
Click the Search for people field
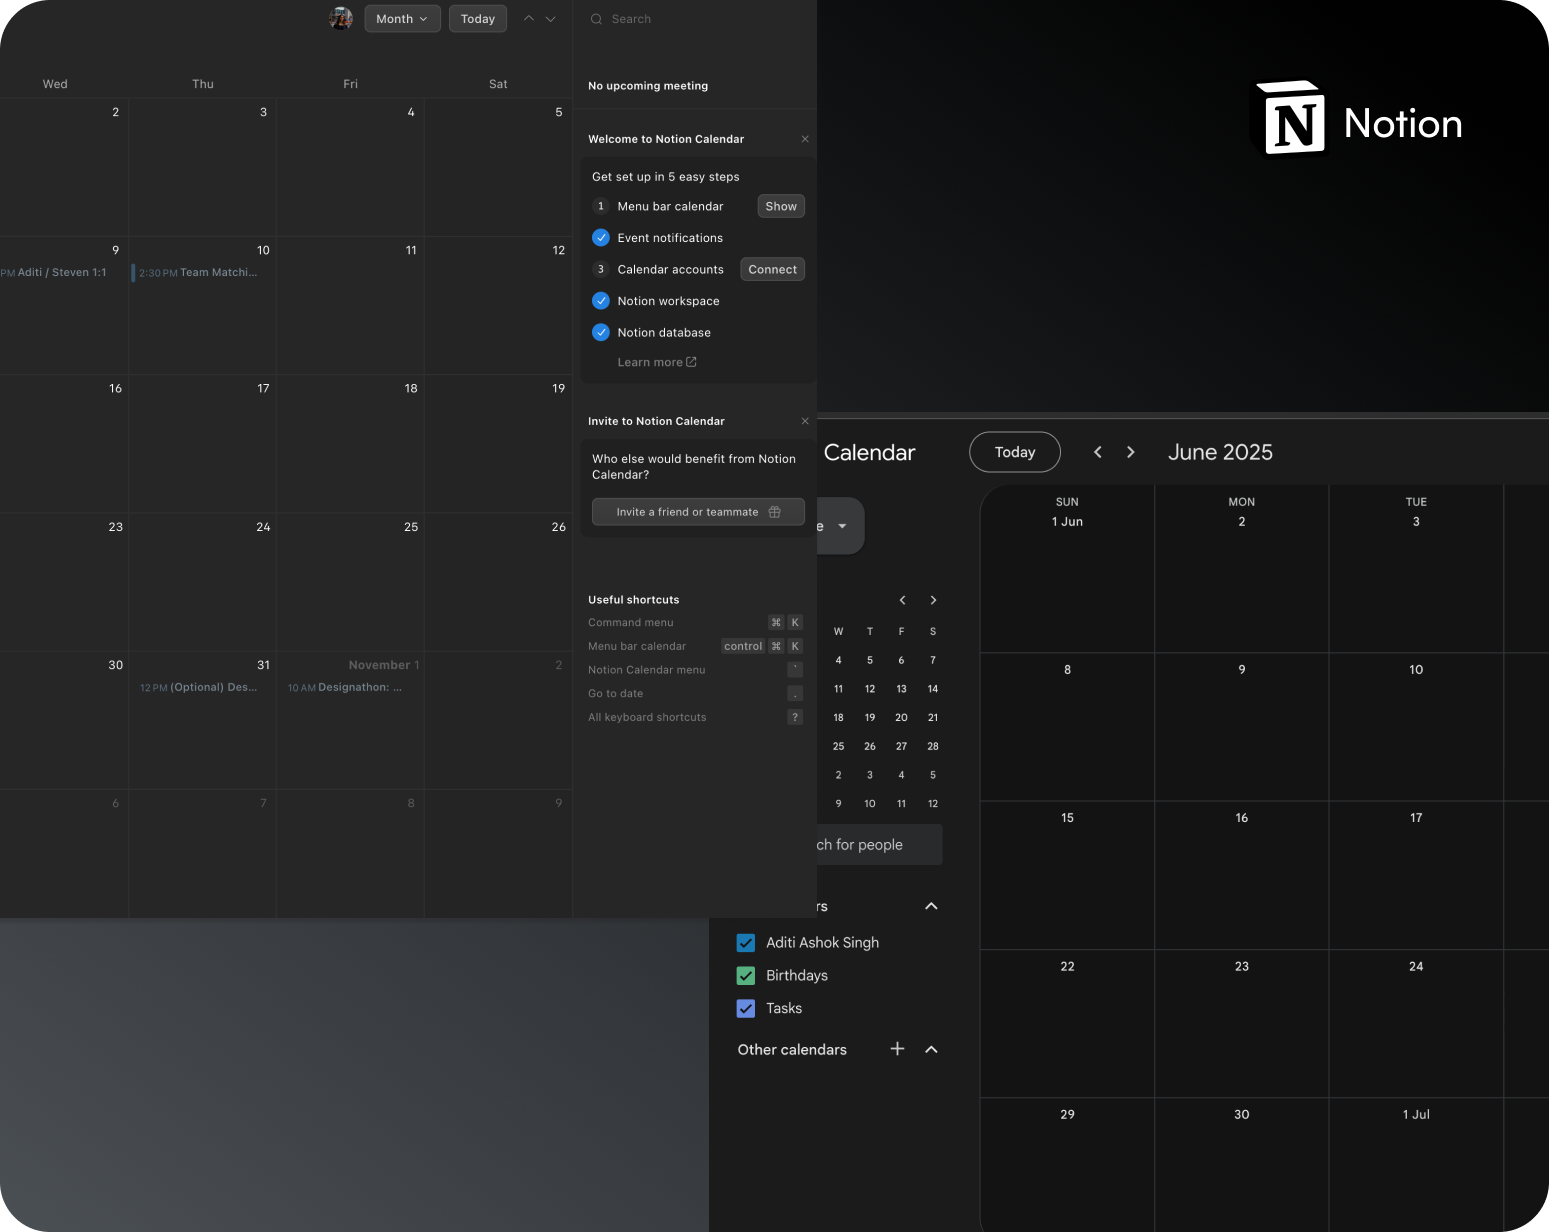[877, 845]
